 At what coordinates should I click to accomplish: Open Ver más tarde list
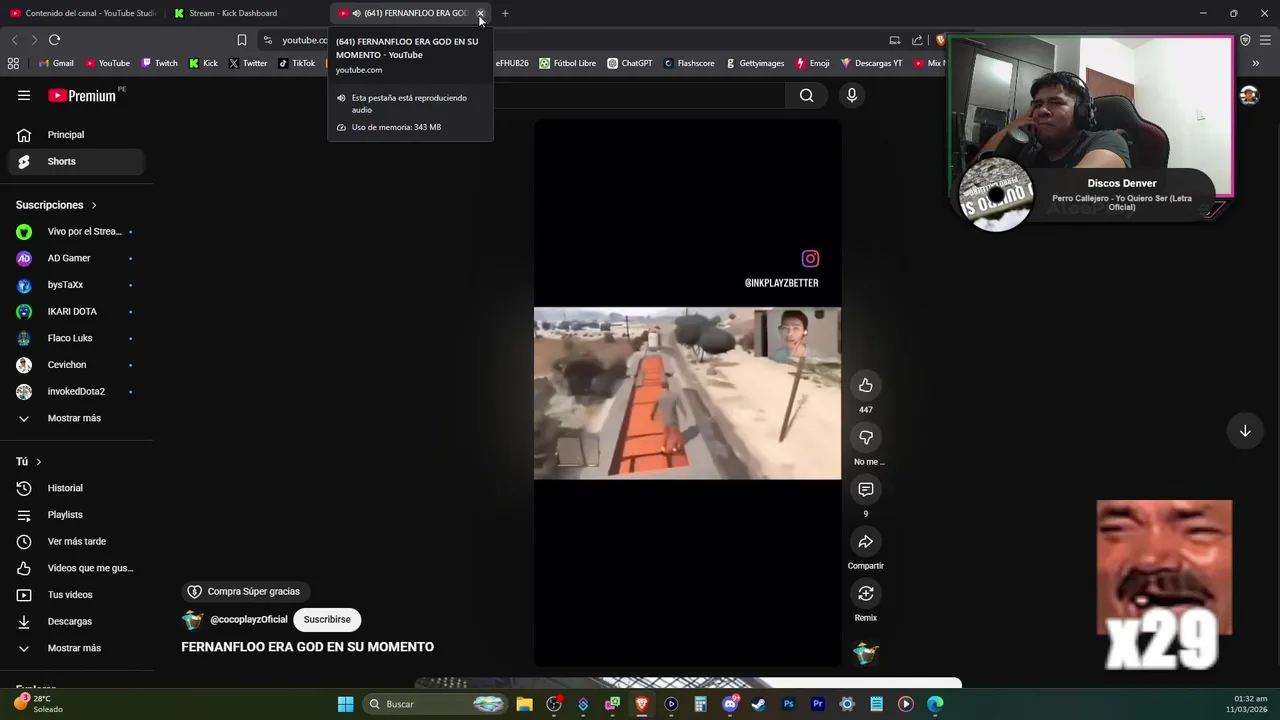(x=77, y=542)
